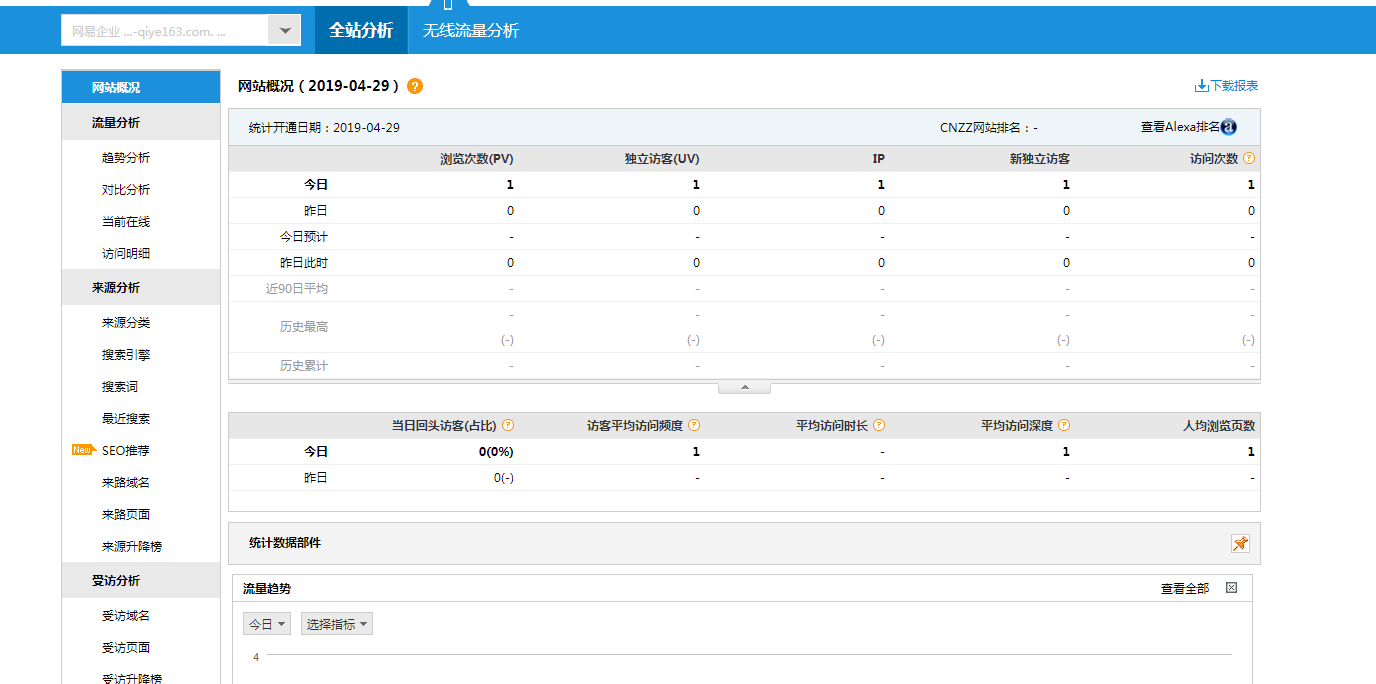This screenshot has height=684, width=1376.
Task: Open the Alexa ranking icon
Action: (x=1229, y=127)
